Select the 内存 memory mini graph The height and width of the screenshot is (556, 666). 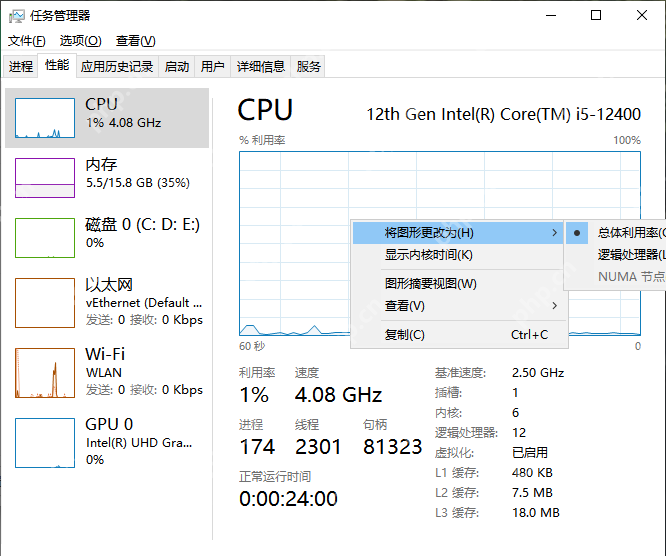click(x=45, y=178)
